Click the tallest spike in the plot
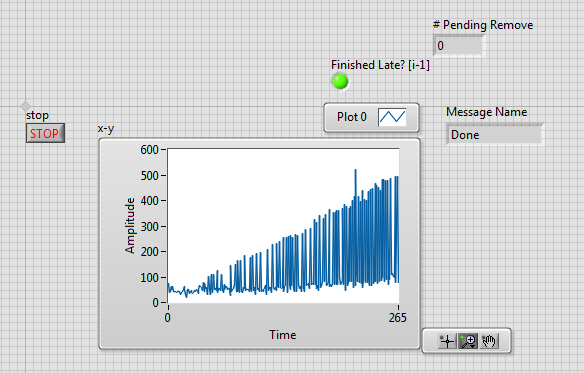Viewport: 584px width, 373px height. click(x=355, y=171)
